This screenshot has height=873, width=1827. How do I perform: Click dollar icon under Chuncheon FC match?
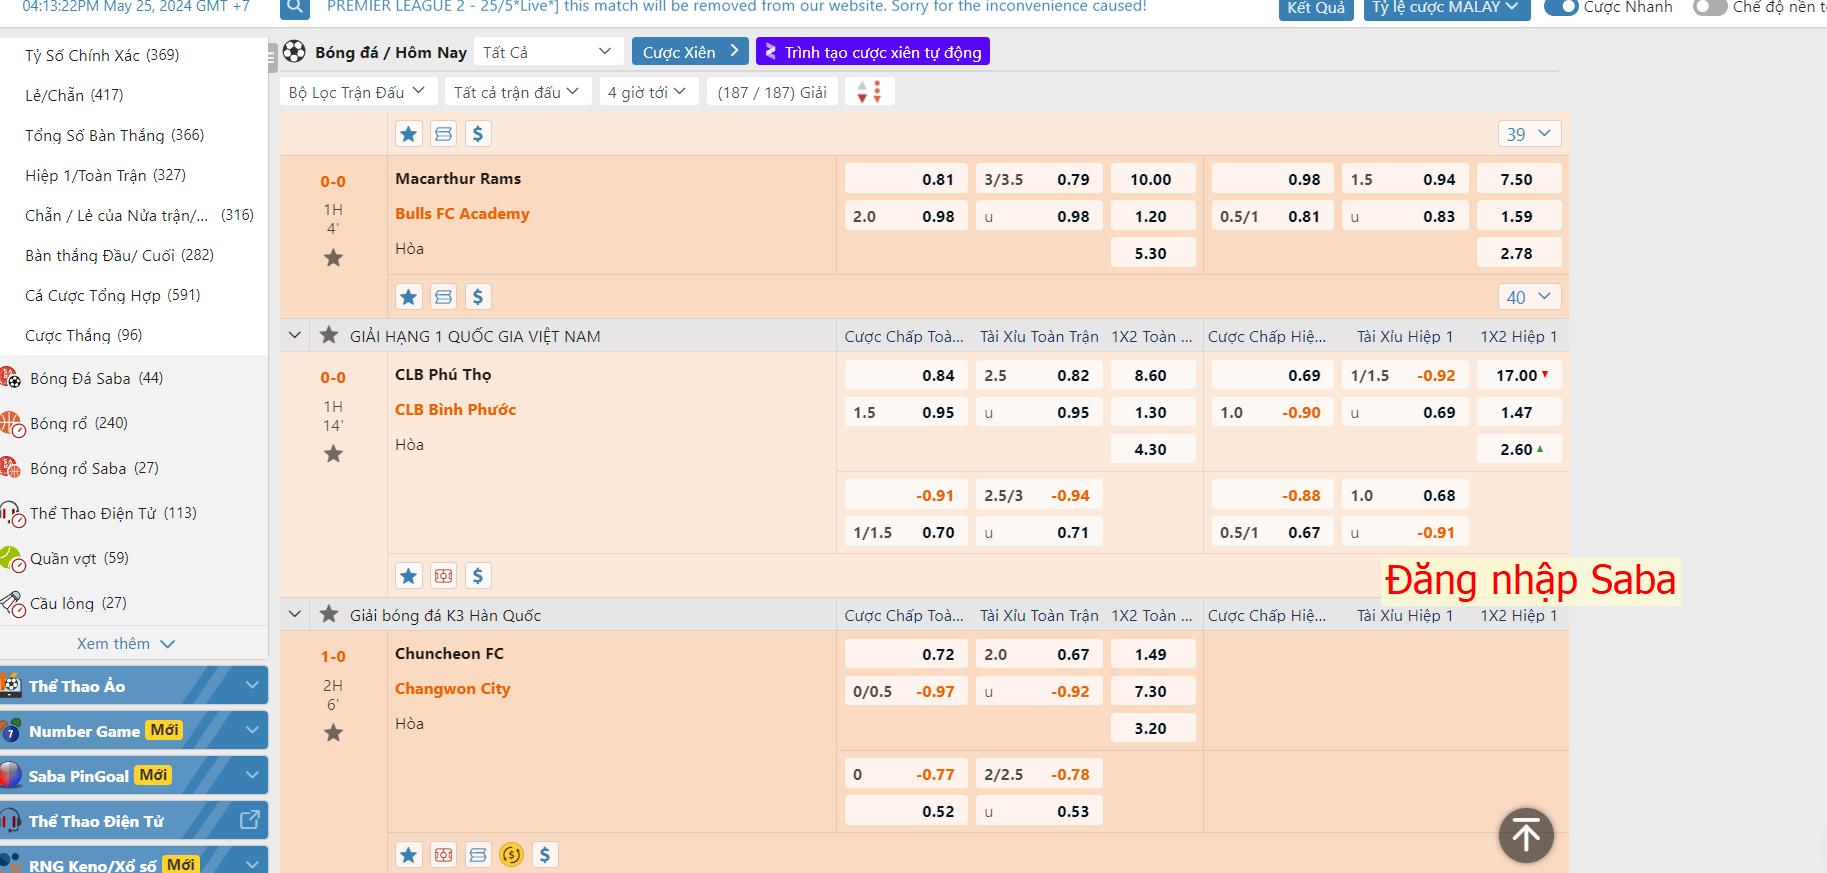click(545, 855)
